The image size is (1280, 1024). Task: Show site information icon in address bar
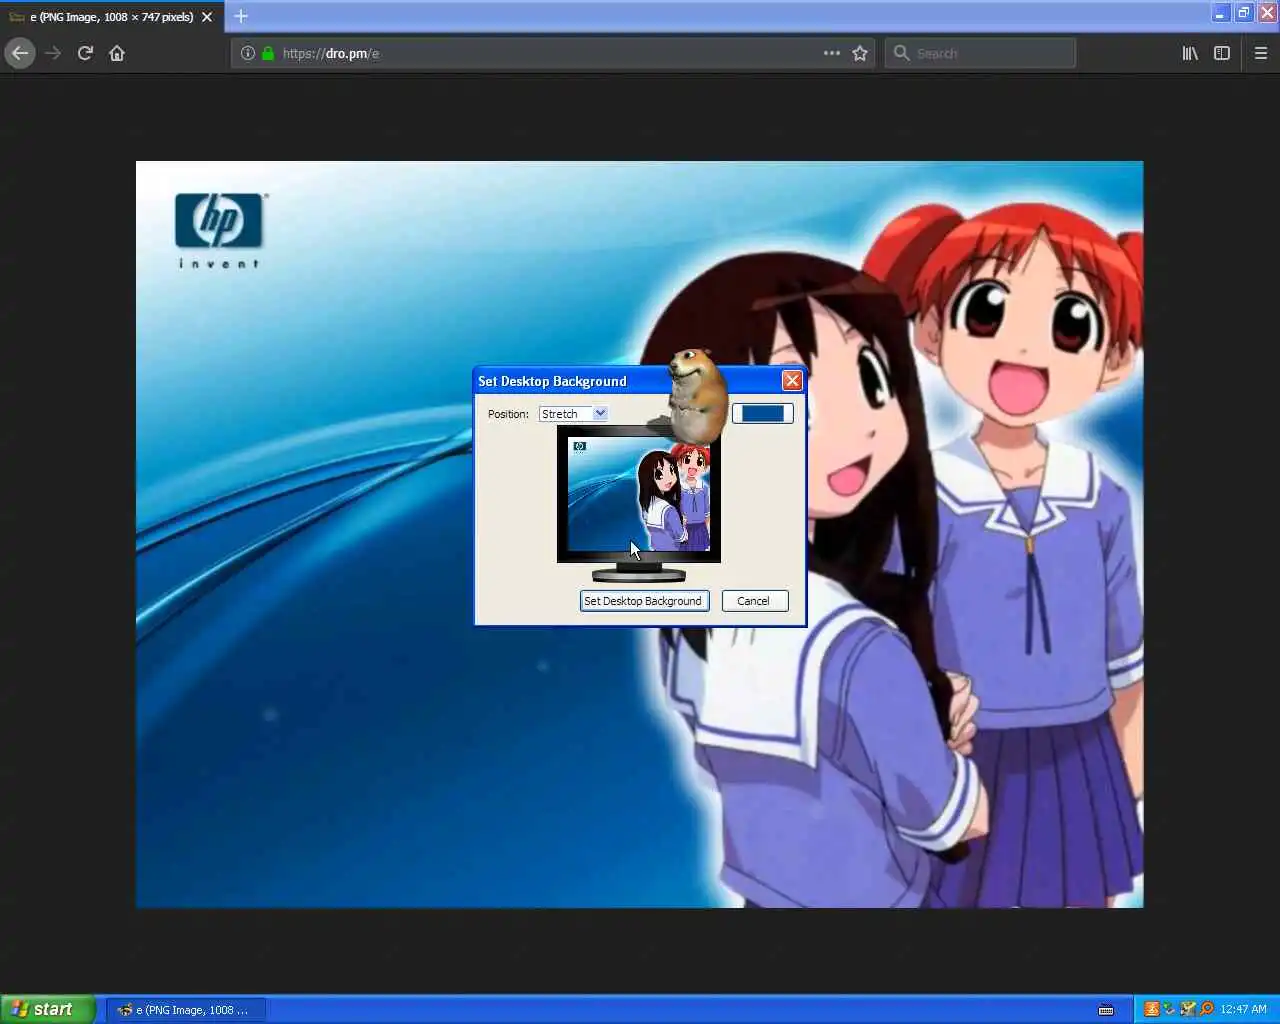248,53
